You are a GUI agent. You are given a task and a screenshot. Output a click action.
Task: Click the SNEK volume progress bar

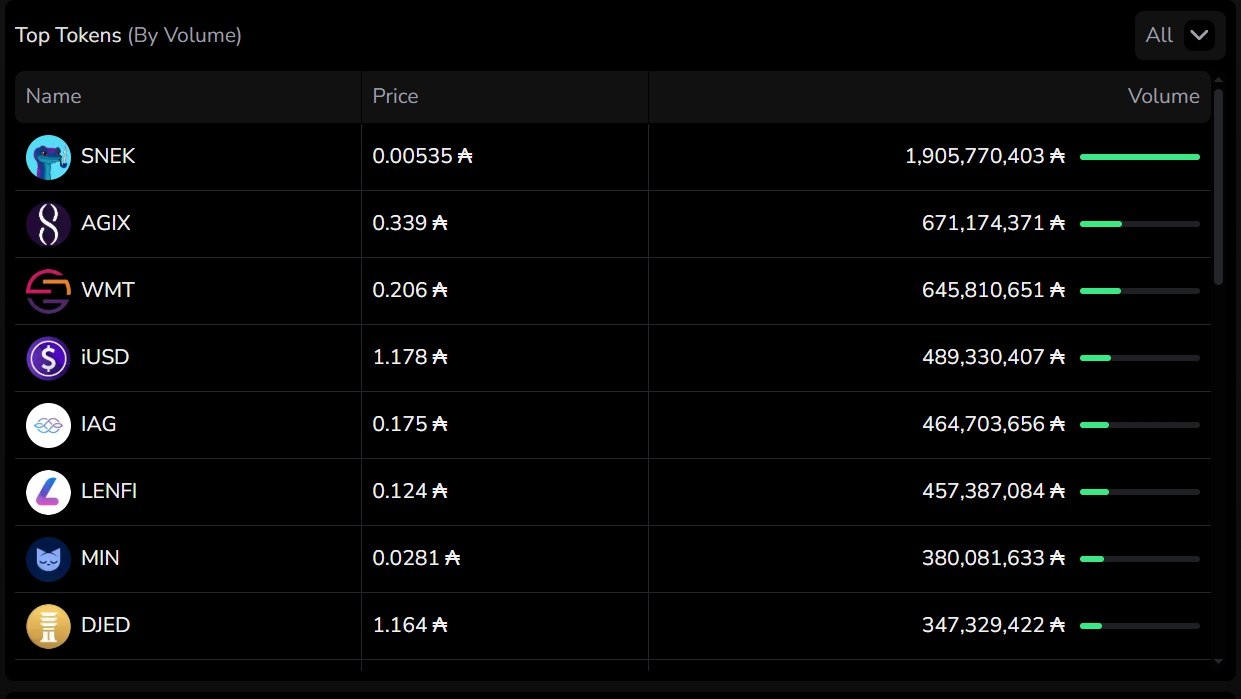click(x=1139, y=157)
